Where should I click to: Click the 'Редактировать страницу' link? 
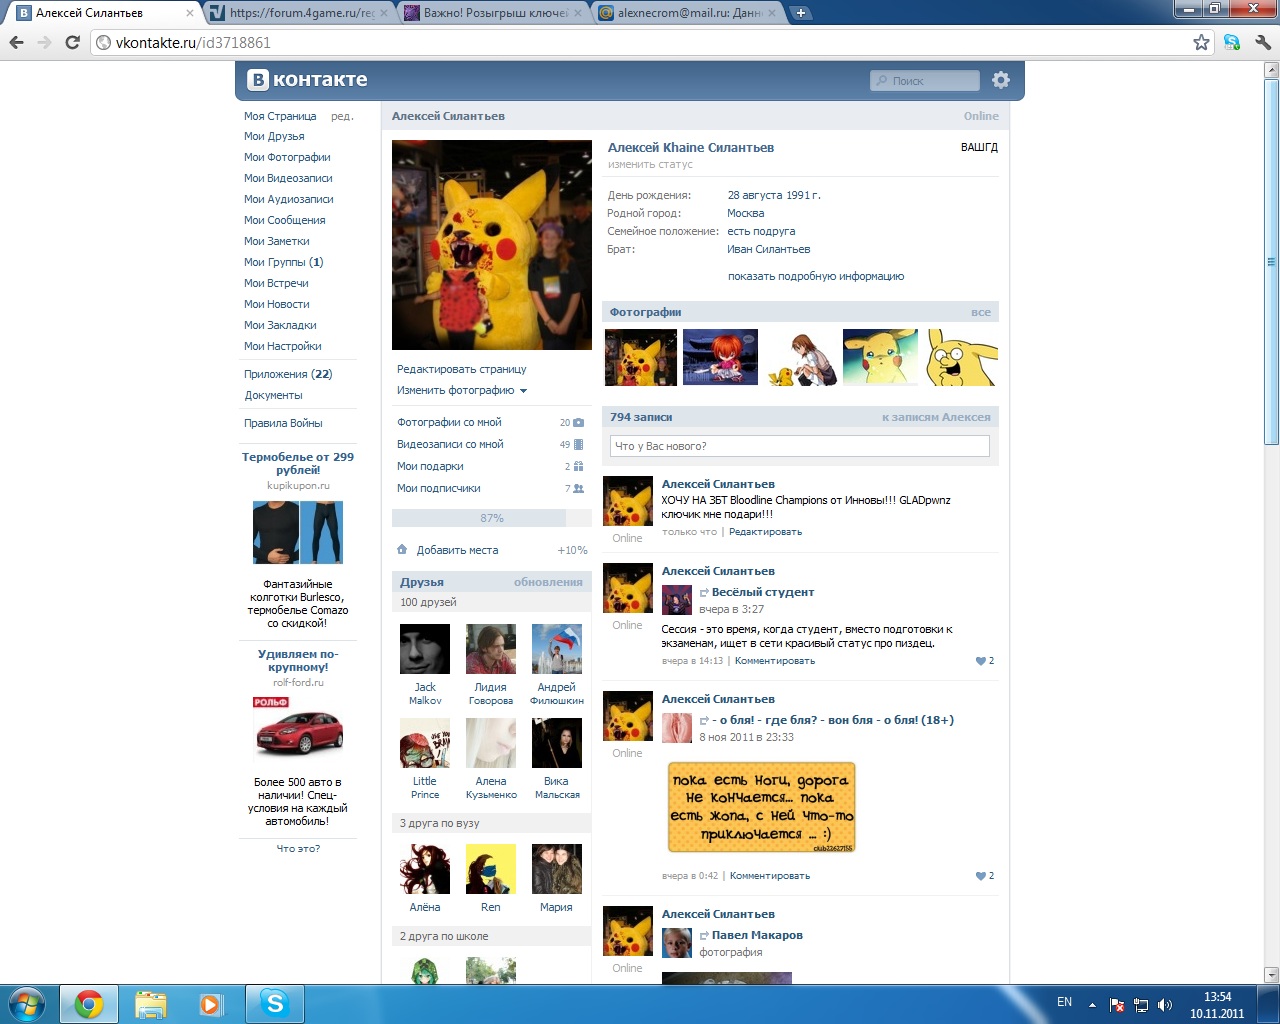[462, 369]
